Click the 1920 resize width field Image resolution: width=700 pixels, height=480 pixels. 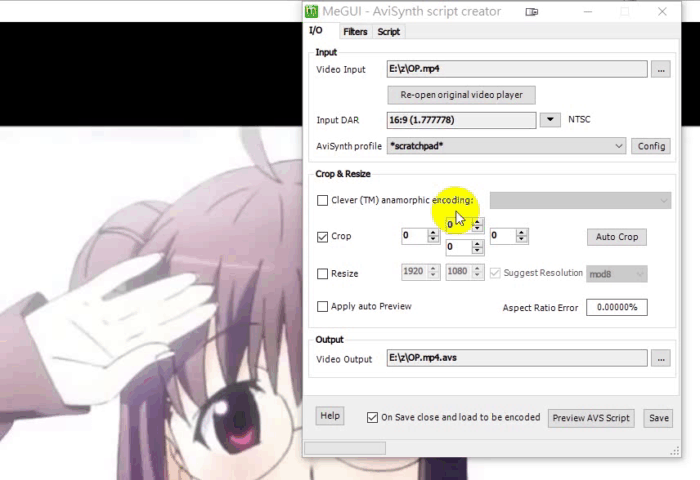[x=415, y=272]
